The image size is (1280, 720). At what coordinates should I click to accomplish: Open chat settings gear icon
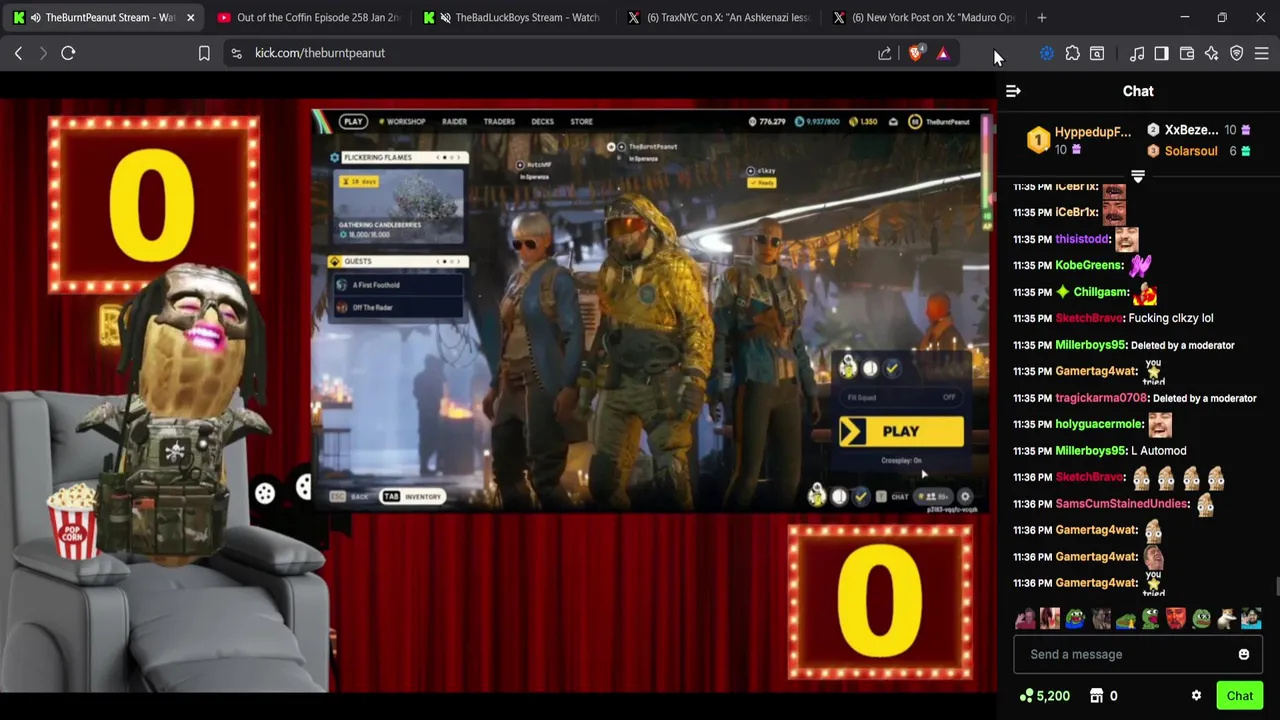tap(1196, 696)
